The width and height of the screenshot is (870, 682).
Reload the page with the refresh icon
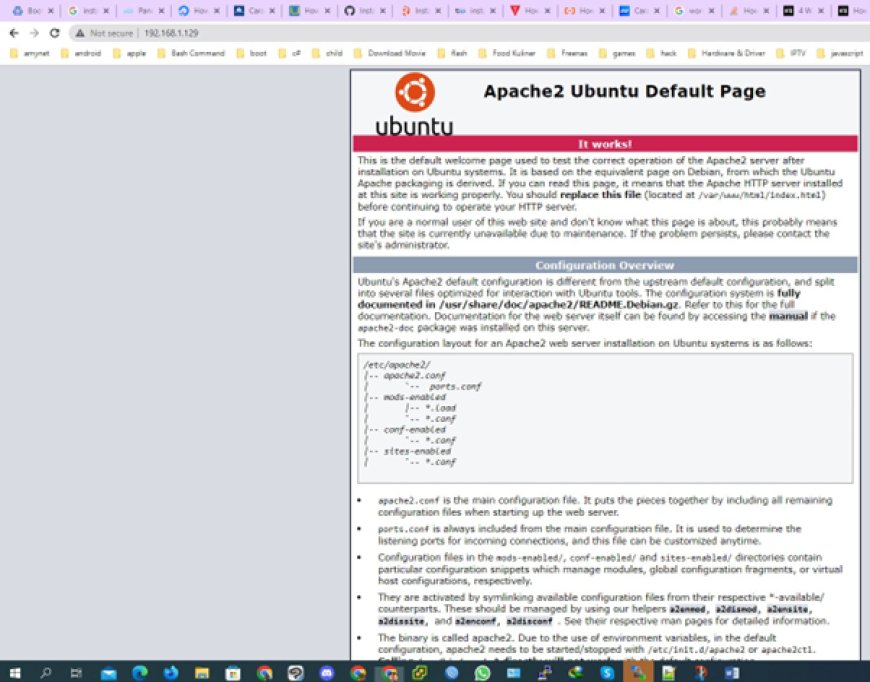point(54,33)
